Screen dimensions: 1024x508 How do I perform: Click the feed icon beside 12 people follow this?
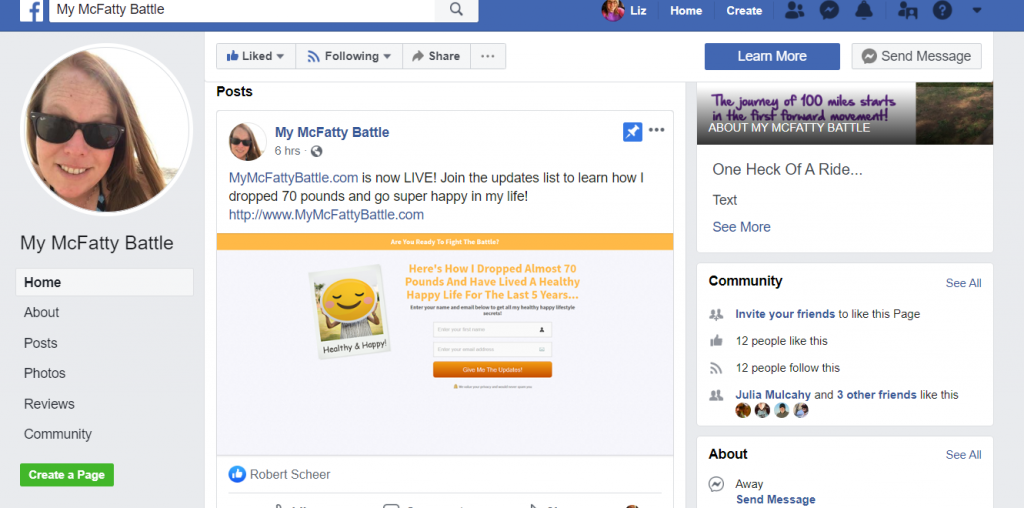[716, 368]
